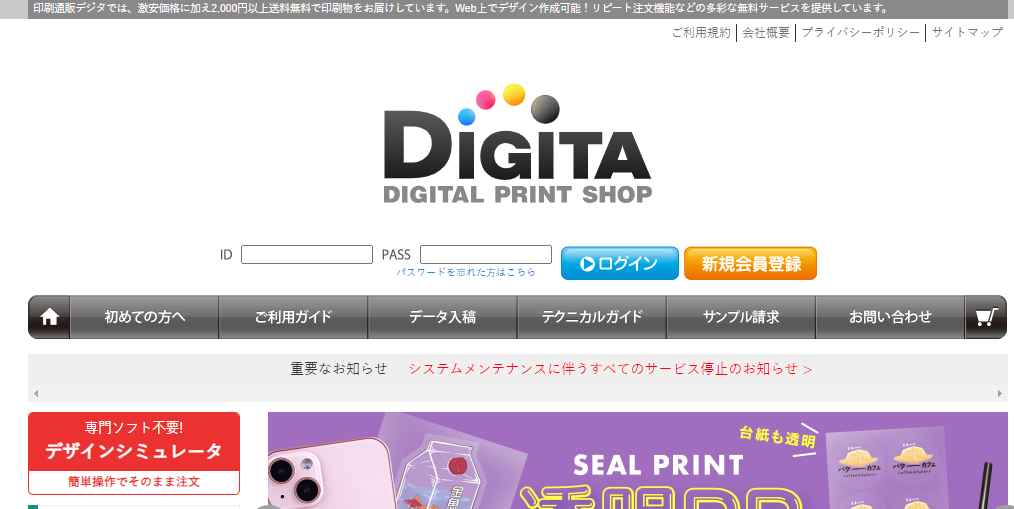Open テクニカルガイド from navigation bar

tap(592, 317)
